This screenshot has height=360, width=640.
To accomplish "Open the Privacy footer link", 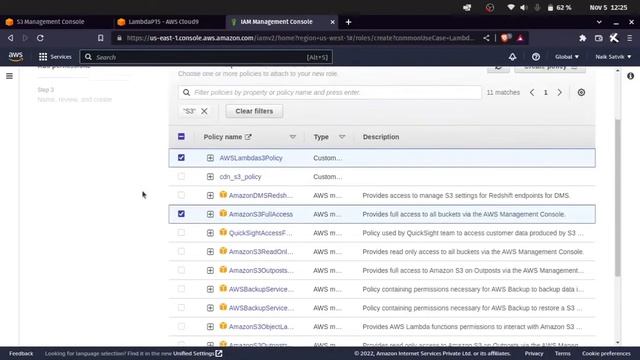I will [x=534, y=353].
